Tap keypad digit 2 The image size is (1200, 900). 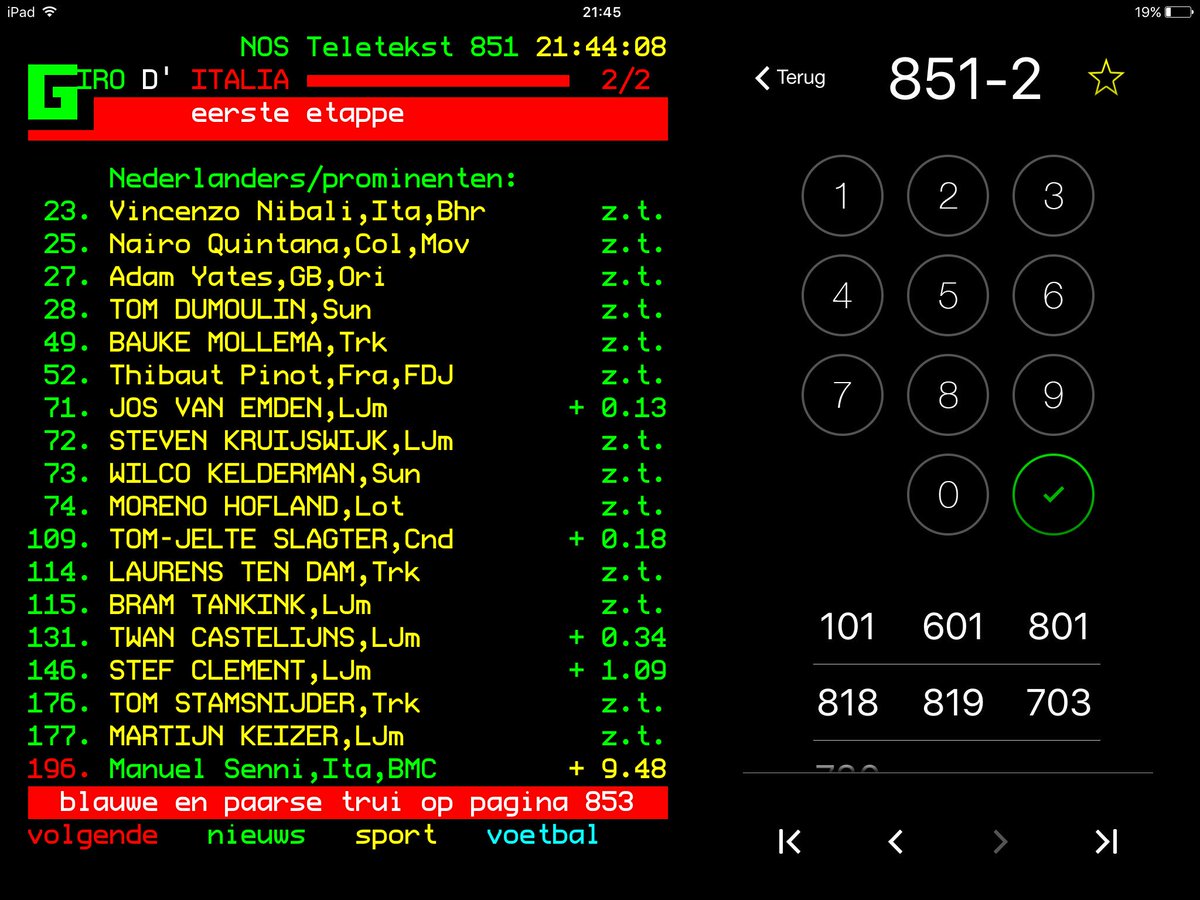pos(948,196)
